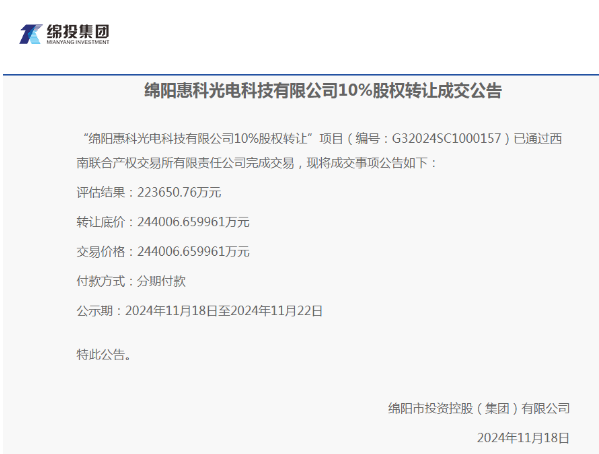Viewport: 599px width, 454px height.
Task: Click the 公示期 date range line
Action: coord(199,311)
